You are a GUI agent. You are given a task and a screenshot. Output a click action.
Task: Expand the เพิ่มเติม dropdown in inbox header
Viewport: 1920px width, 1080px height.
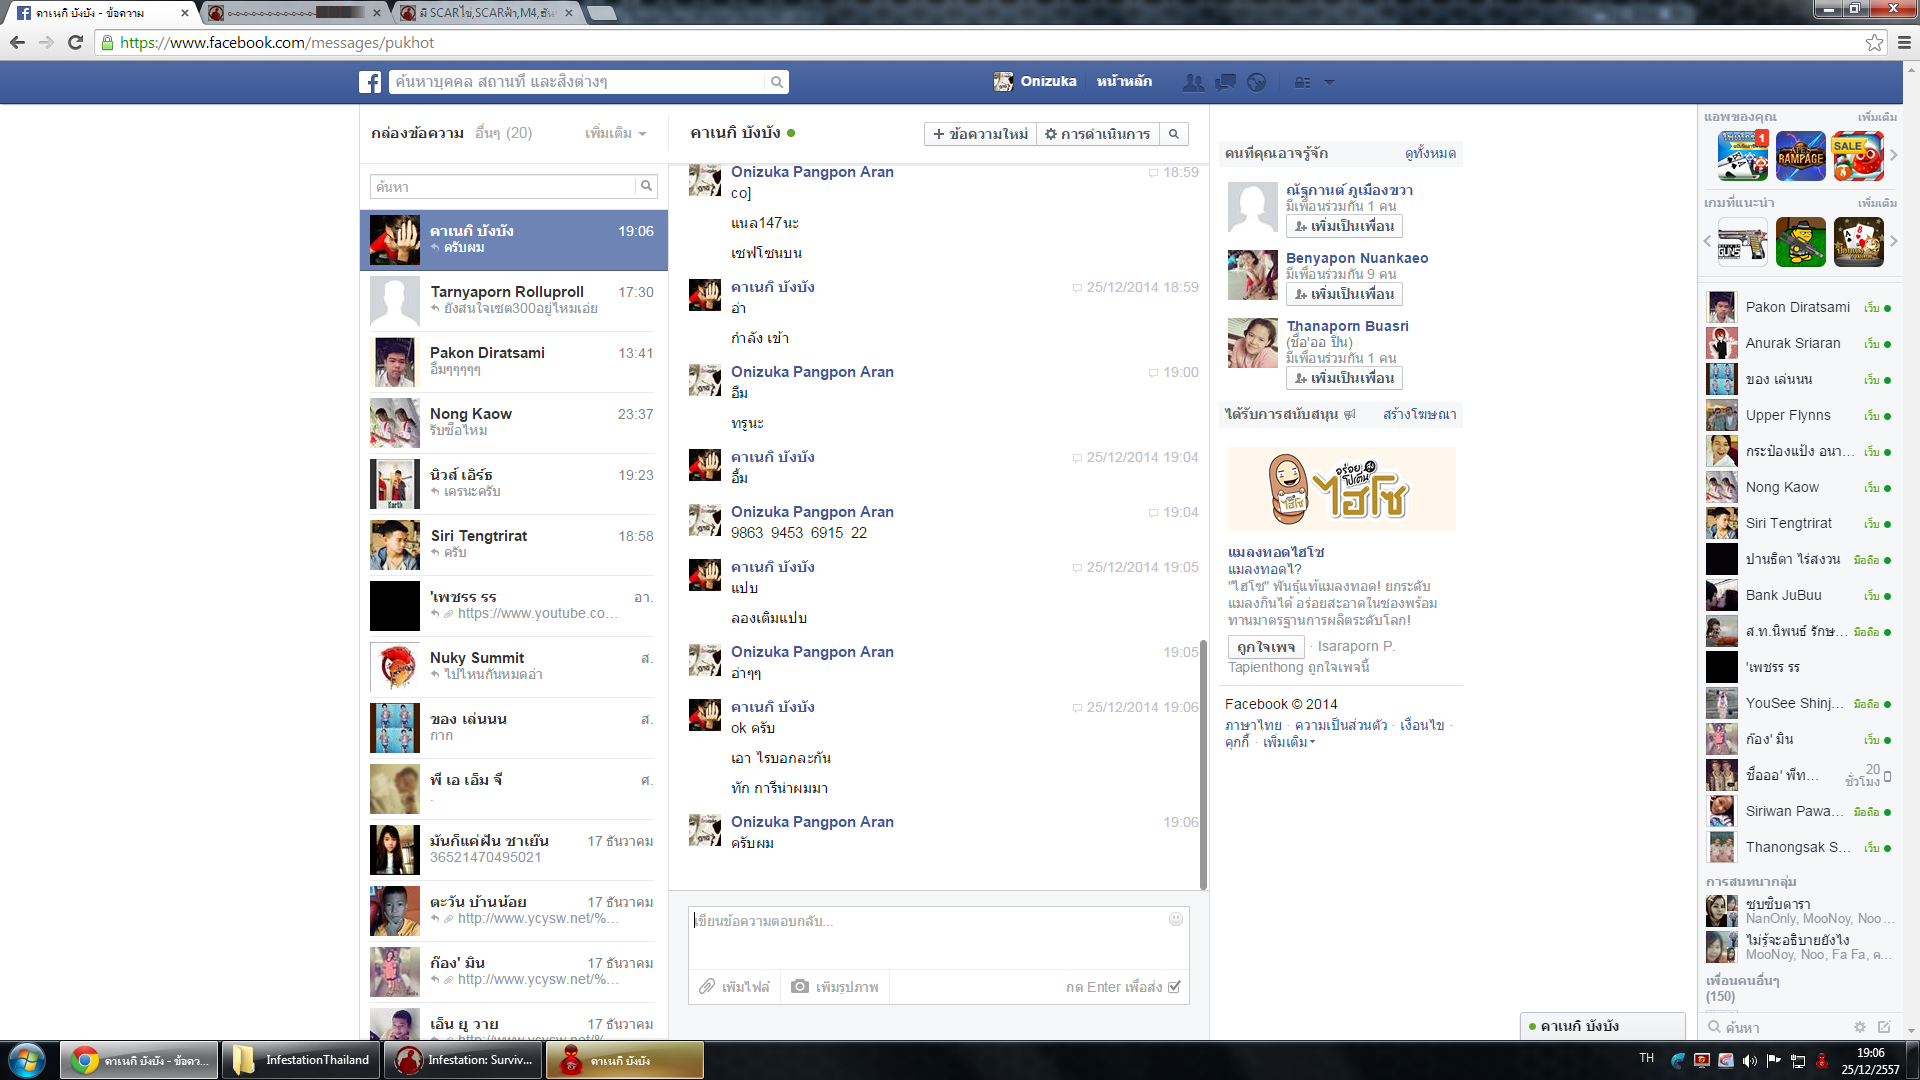[x=615, y=133]
